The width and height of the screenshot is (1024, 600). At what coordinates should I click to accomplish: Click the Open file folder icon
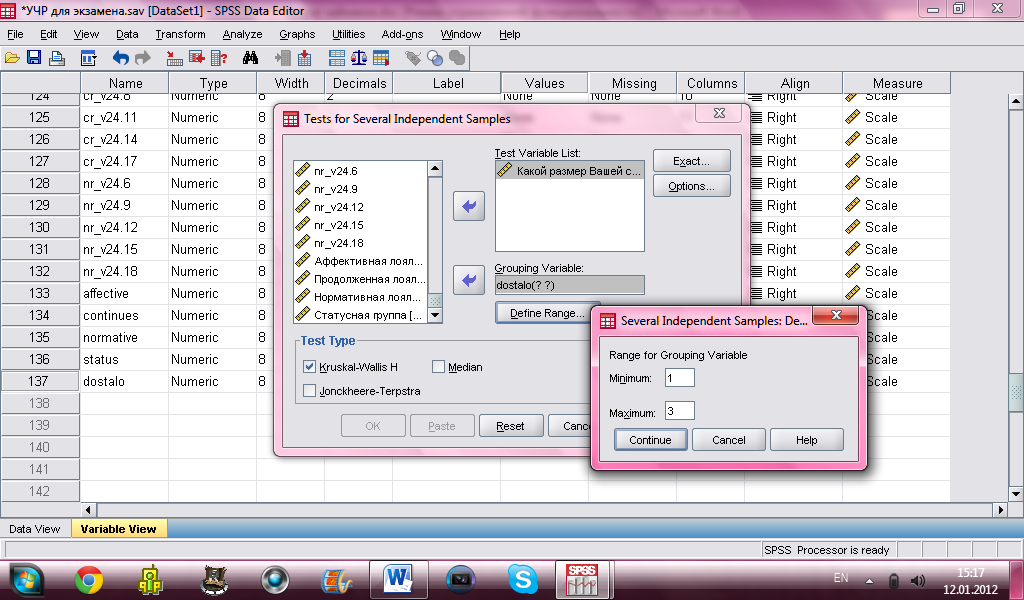12,58
